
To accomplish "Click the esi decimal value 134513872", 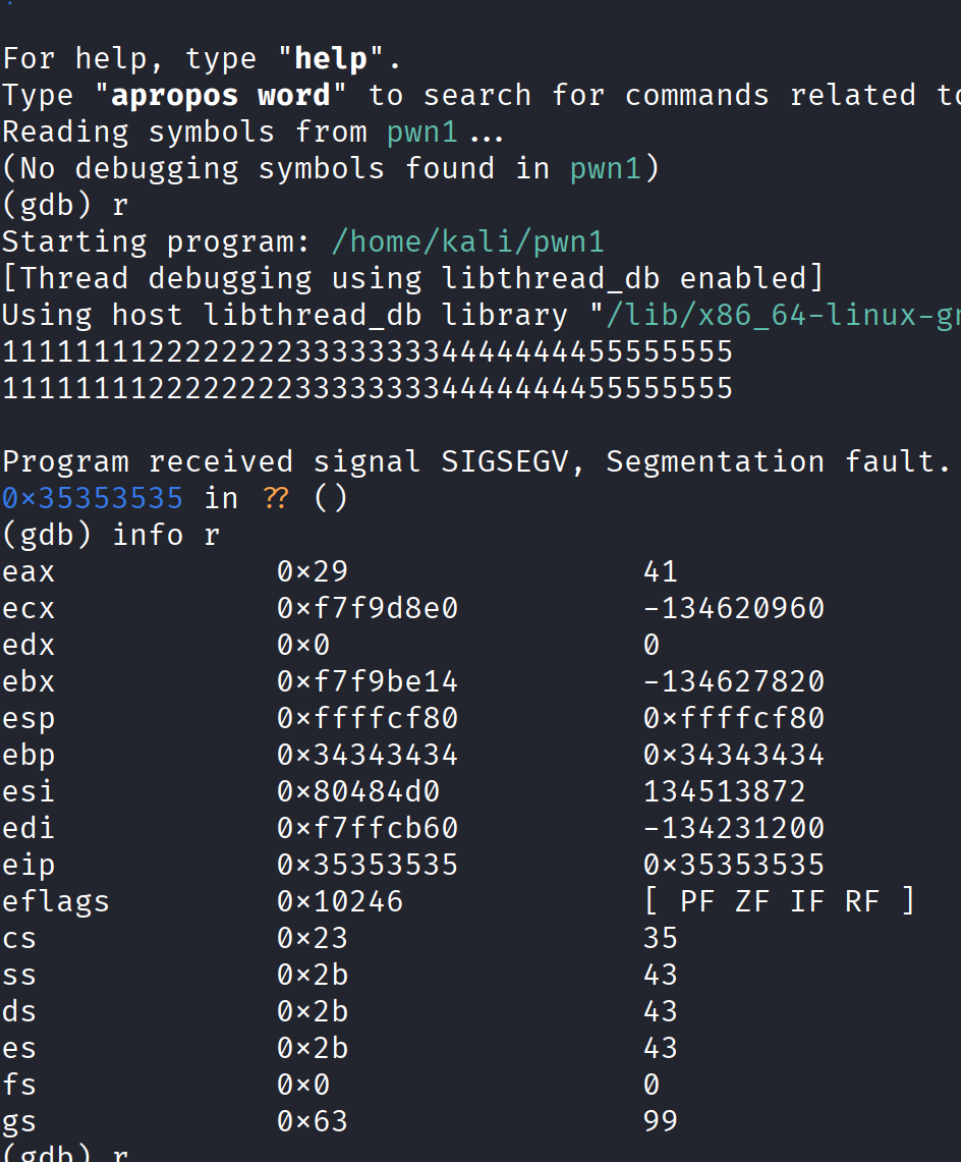I will [x=724, y=791].
